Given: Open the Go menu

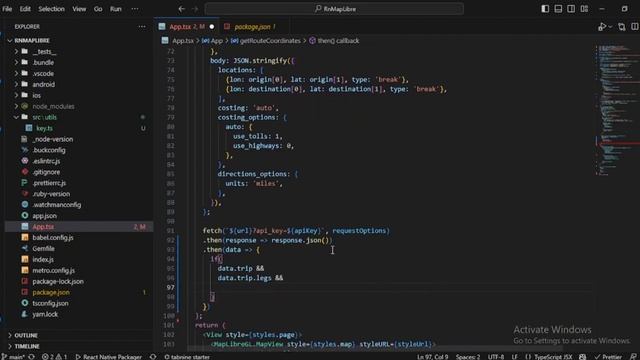Looking at the screenshot, I should (98, 9).
